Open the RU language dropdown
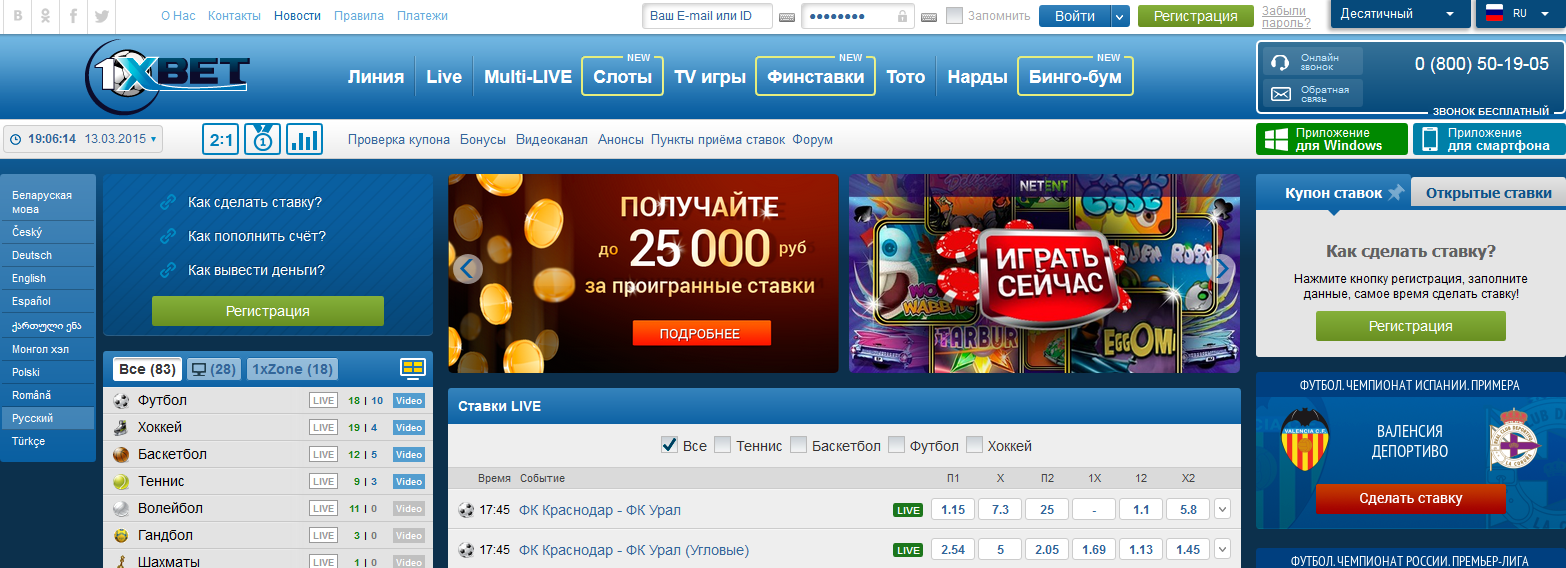The image size is (1566, 568). pyautogui.click(x=1520, y=14)
